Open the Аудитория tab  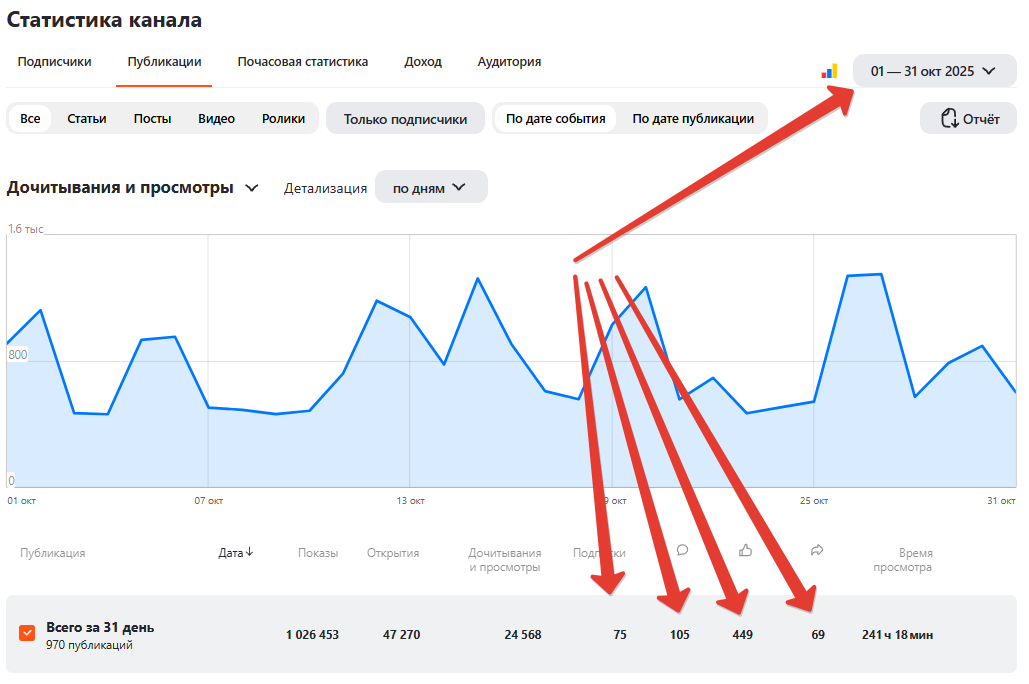point(509,62)
